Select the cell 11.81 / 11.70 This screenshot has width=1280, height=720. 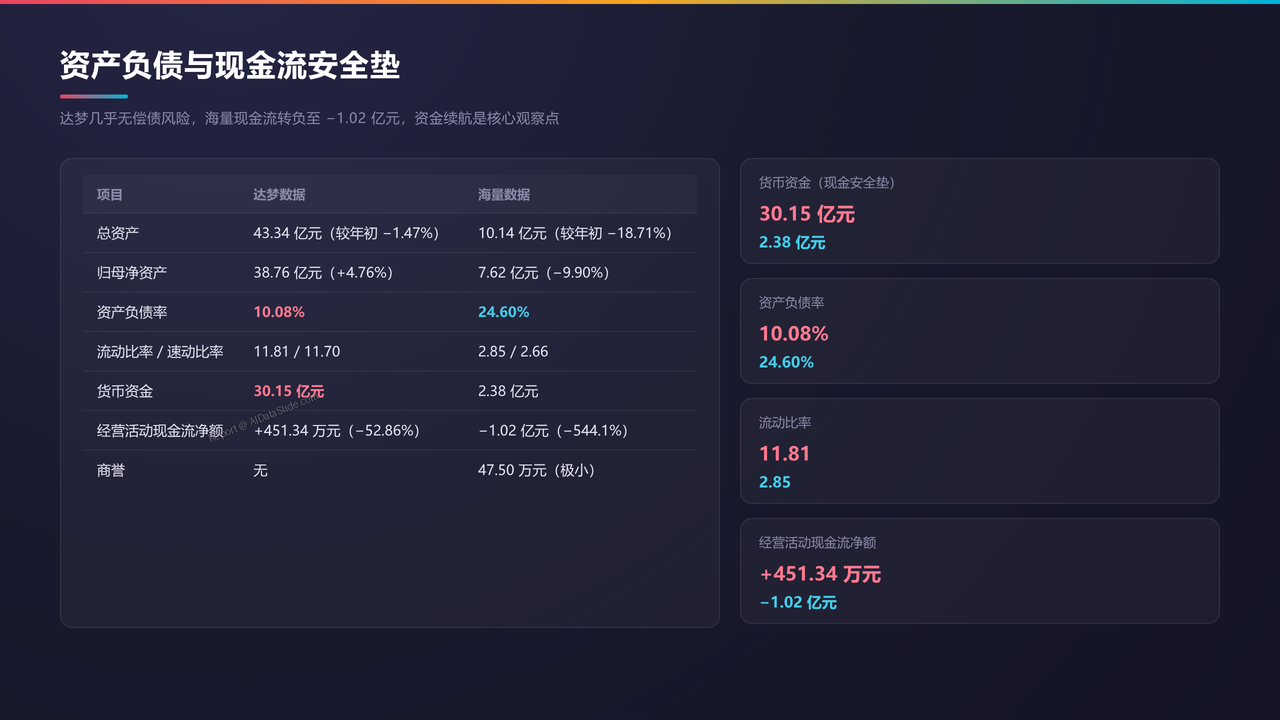pyautogui.click(x=297, y=352)
